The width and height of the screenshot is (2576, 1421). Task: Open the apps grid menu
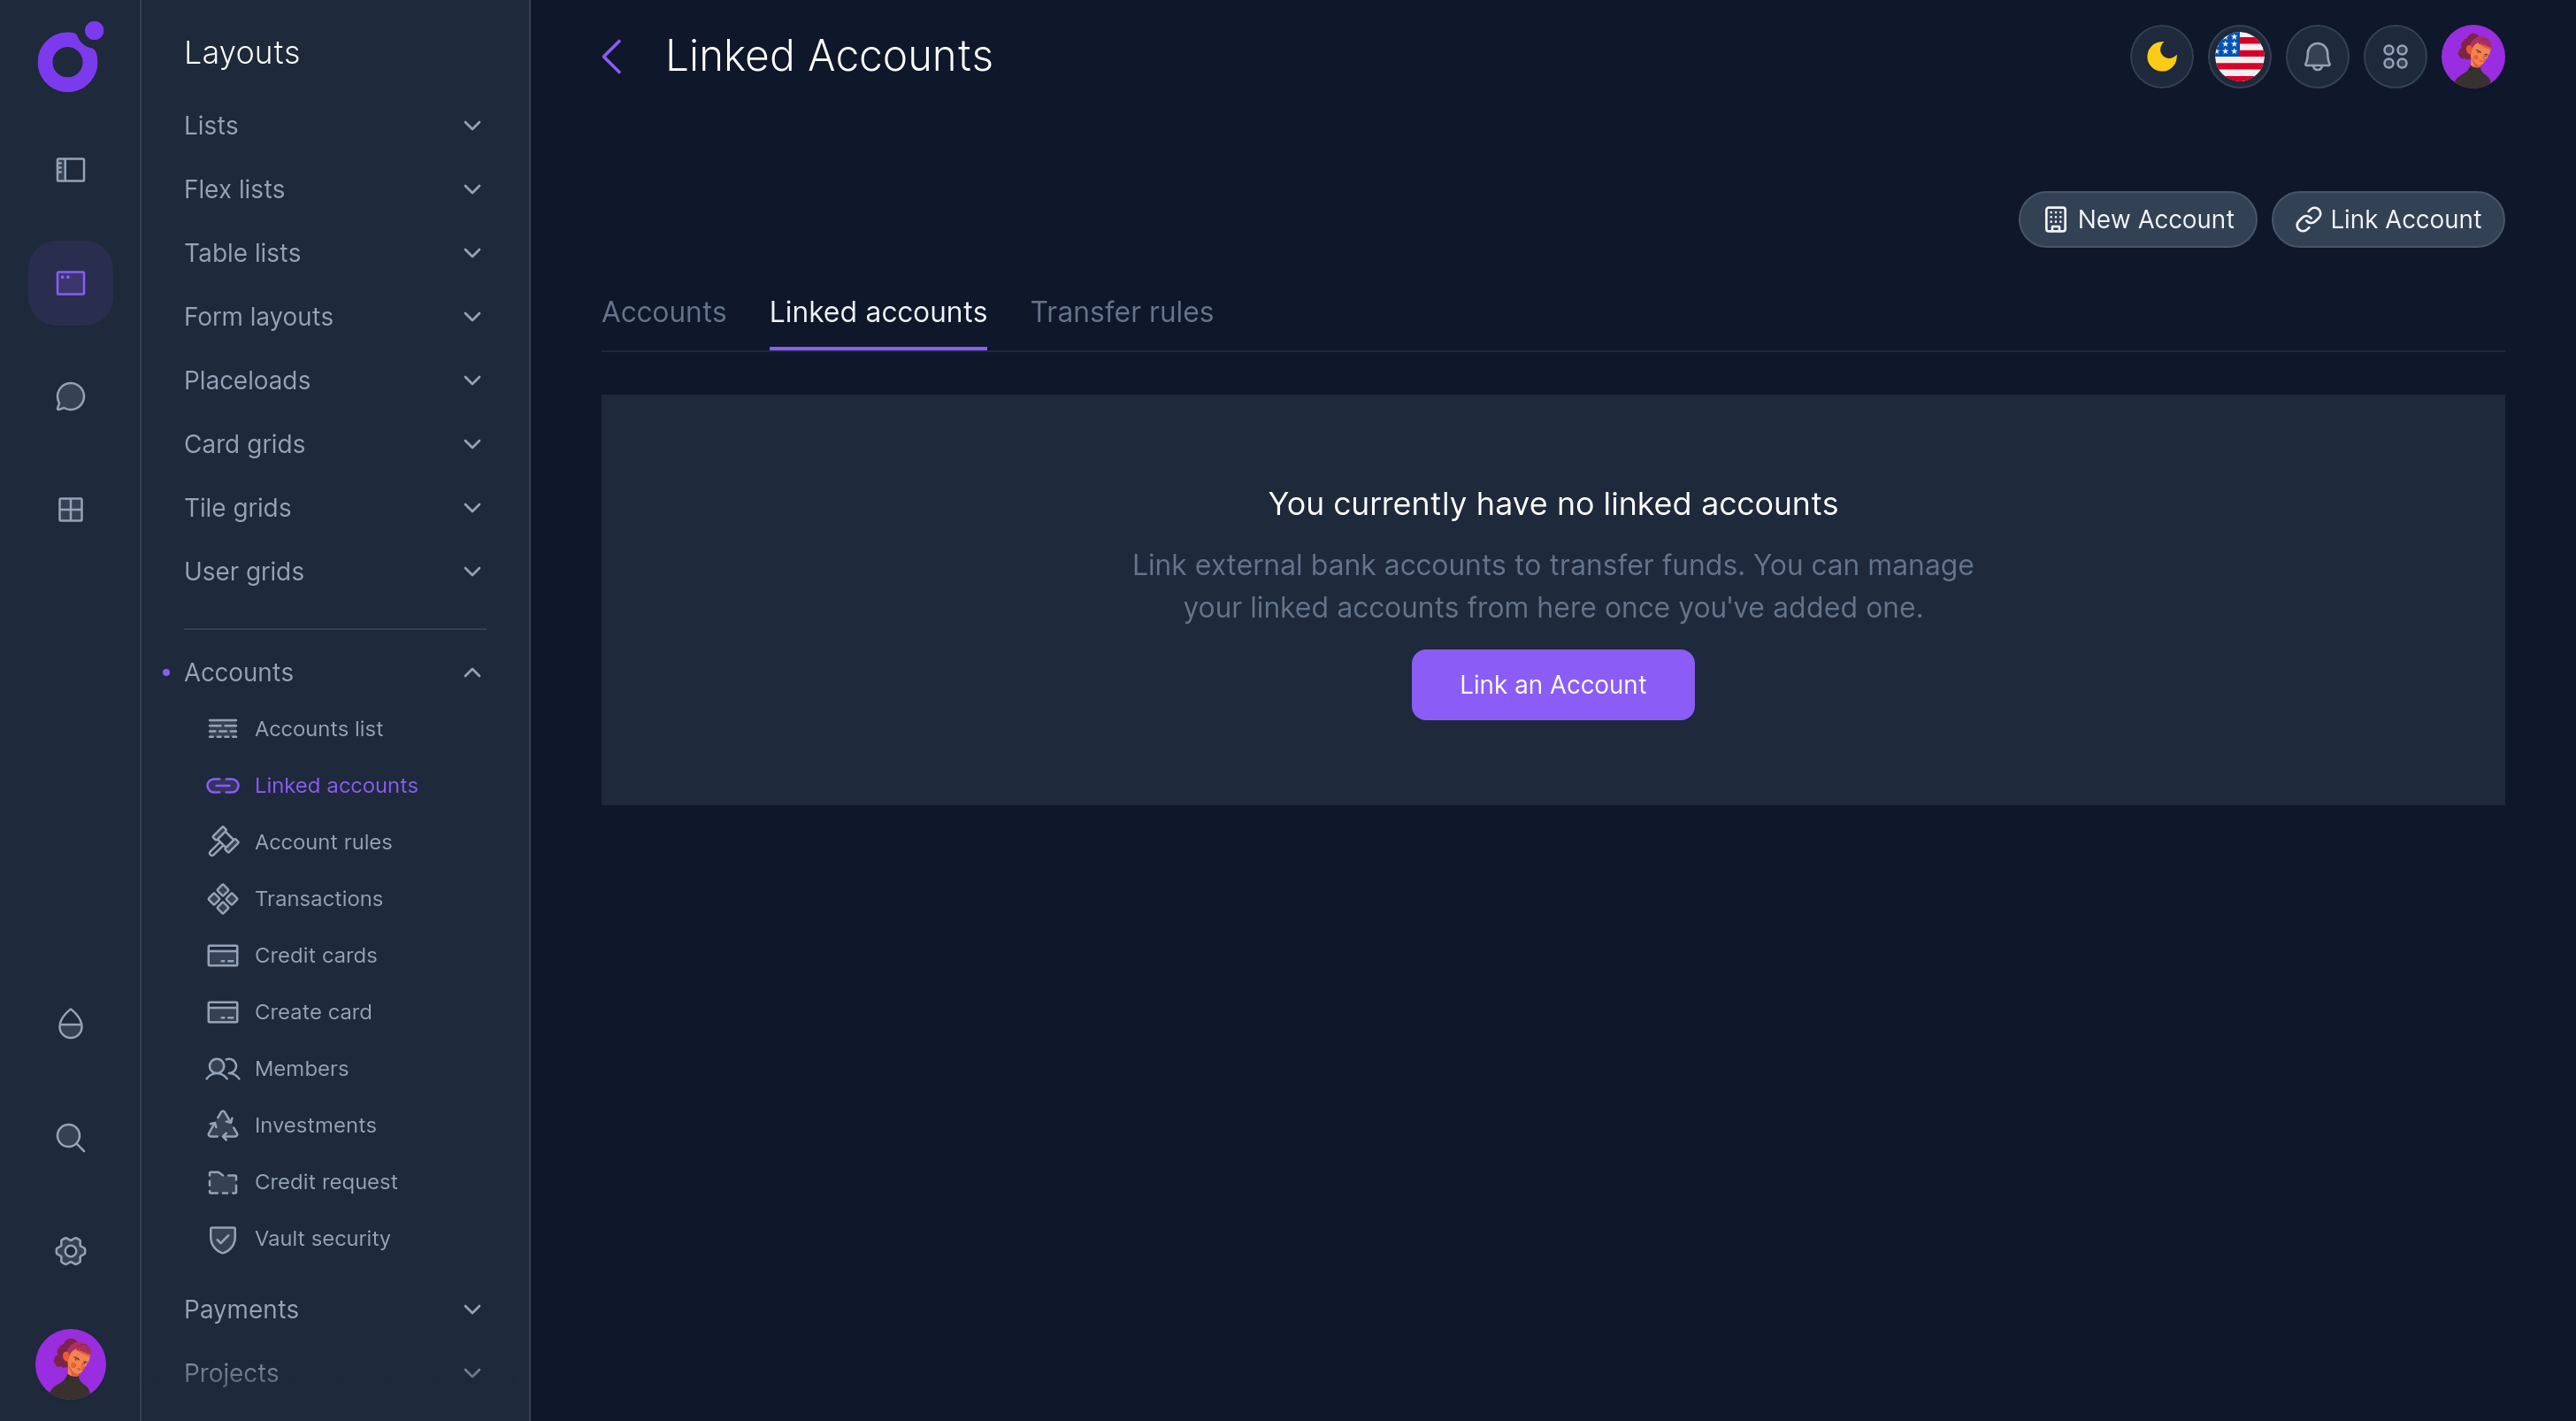pyautogui.click(x=2395, y=57)
